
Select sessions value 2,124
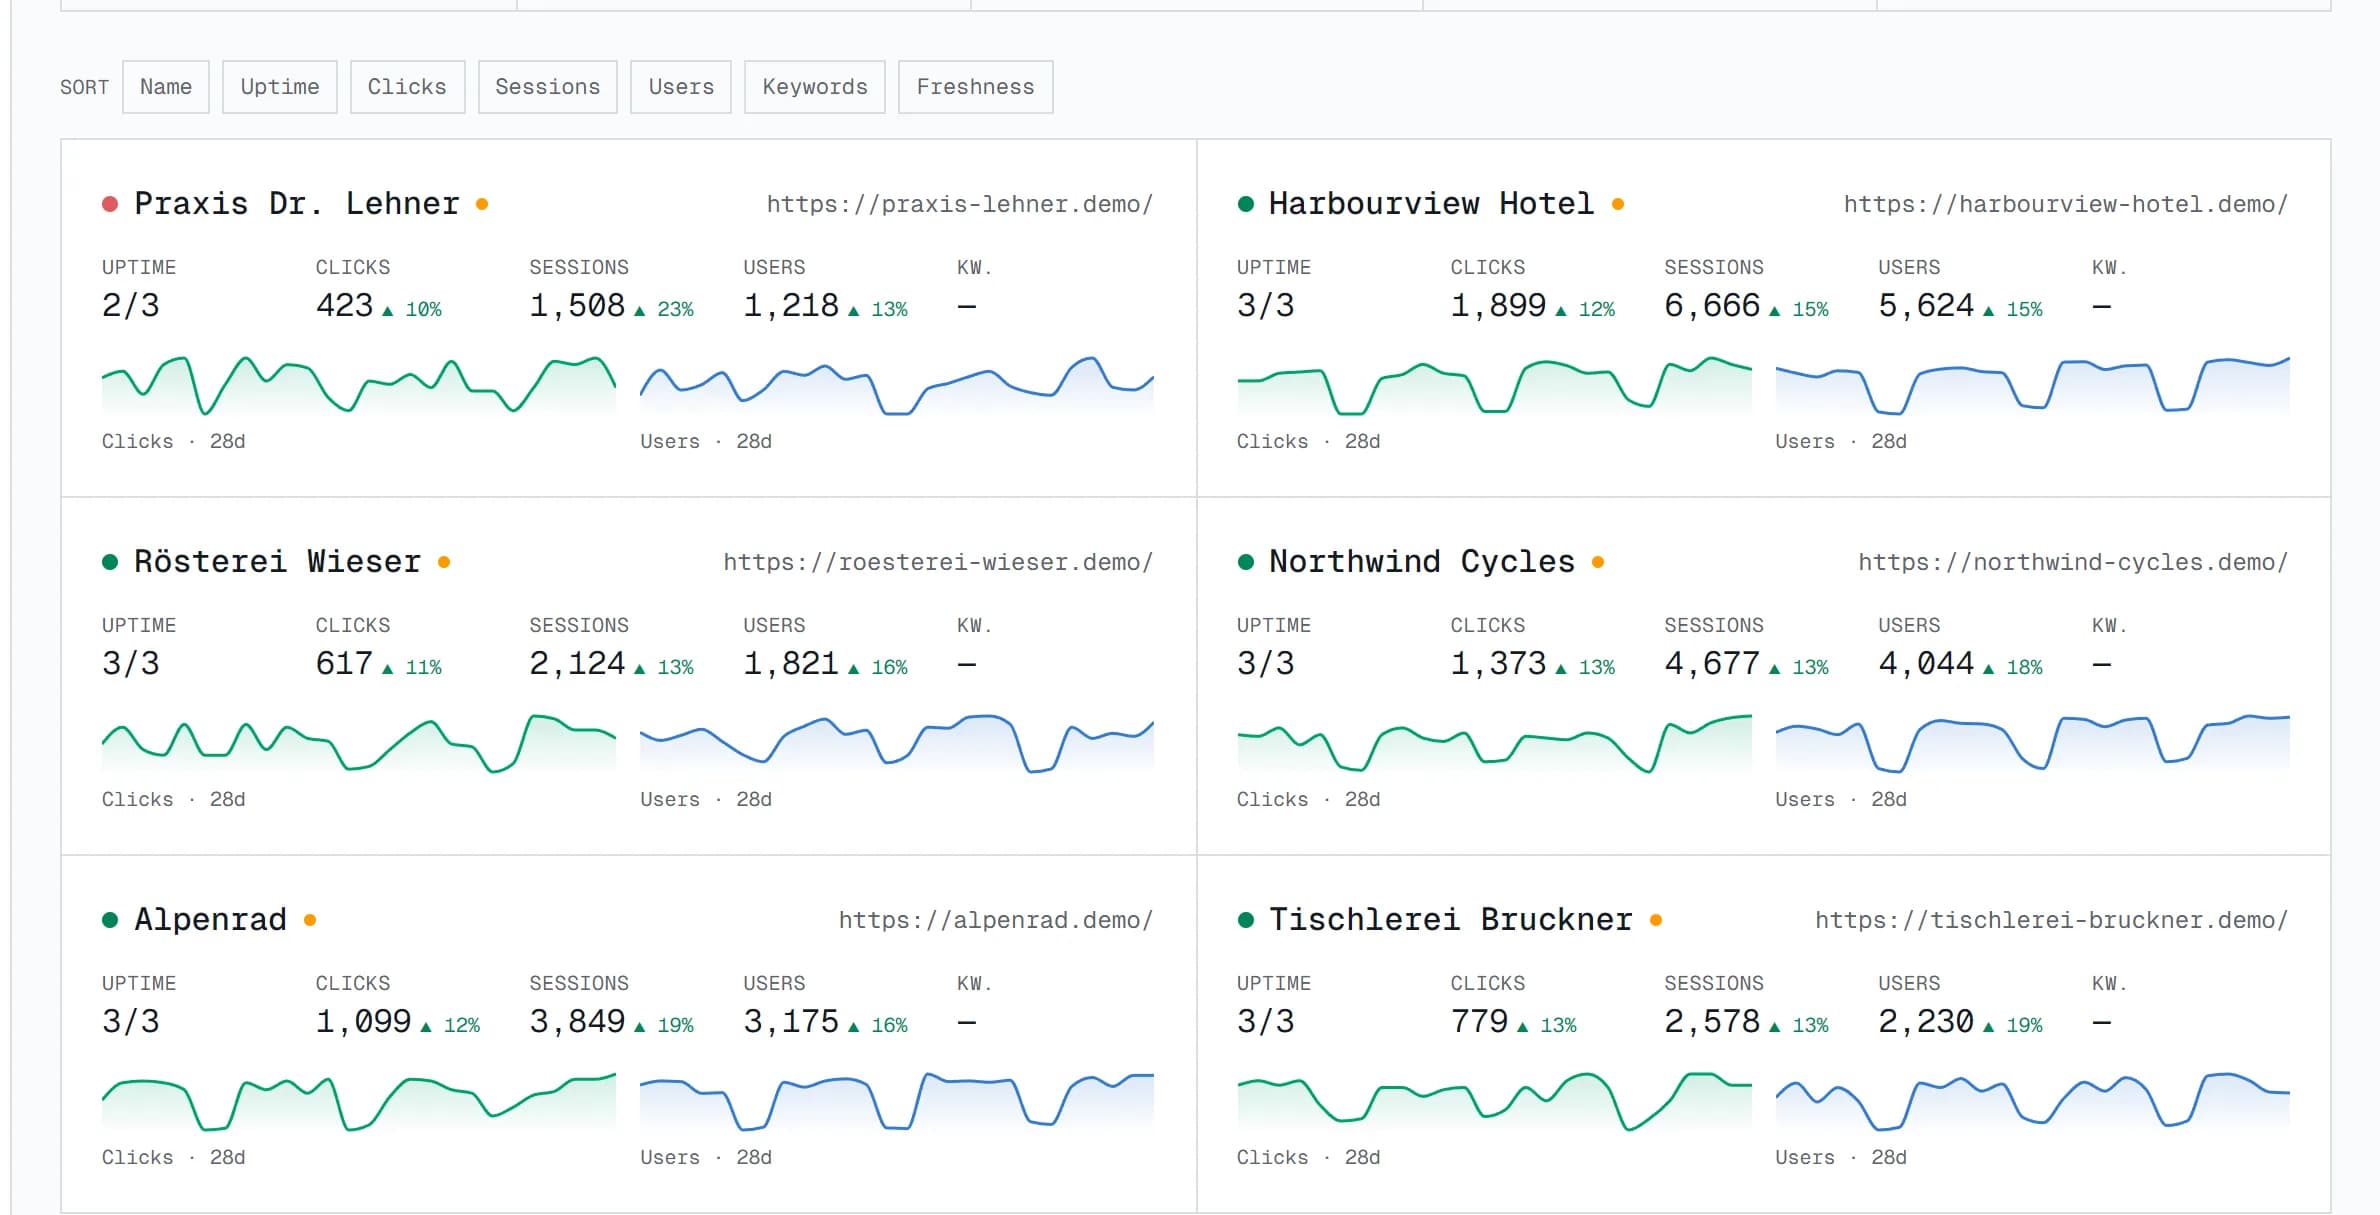(x=577, y=664)
